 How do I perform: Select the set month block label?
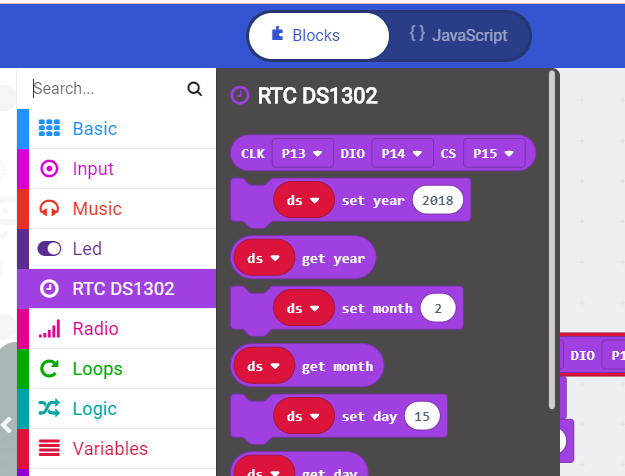pos(377,308)
